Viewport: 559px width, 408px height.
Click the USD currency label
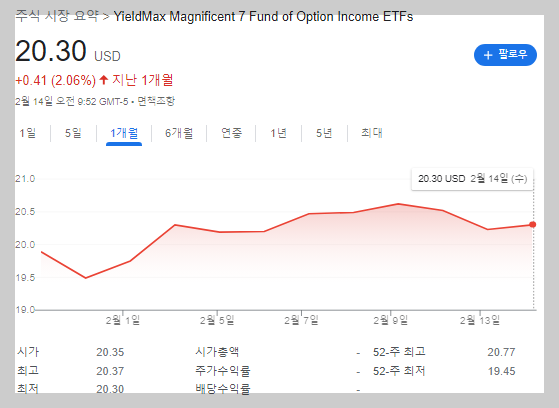coord(107,56)
